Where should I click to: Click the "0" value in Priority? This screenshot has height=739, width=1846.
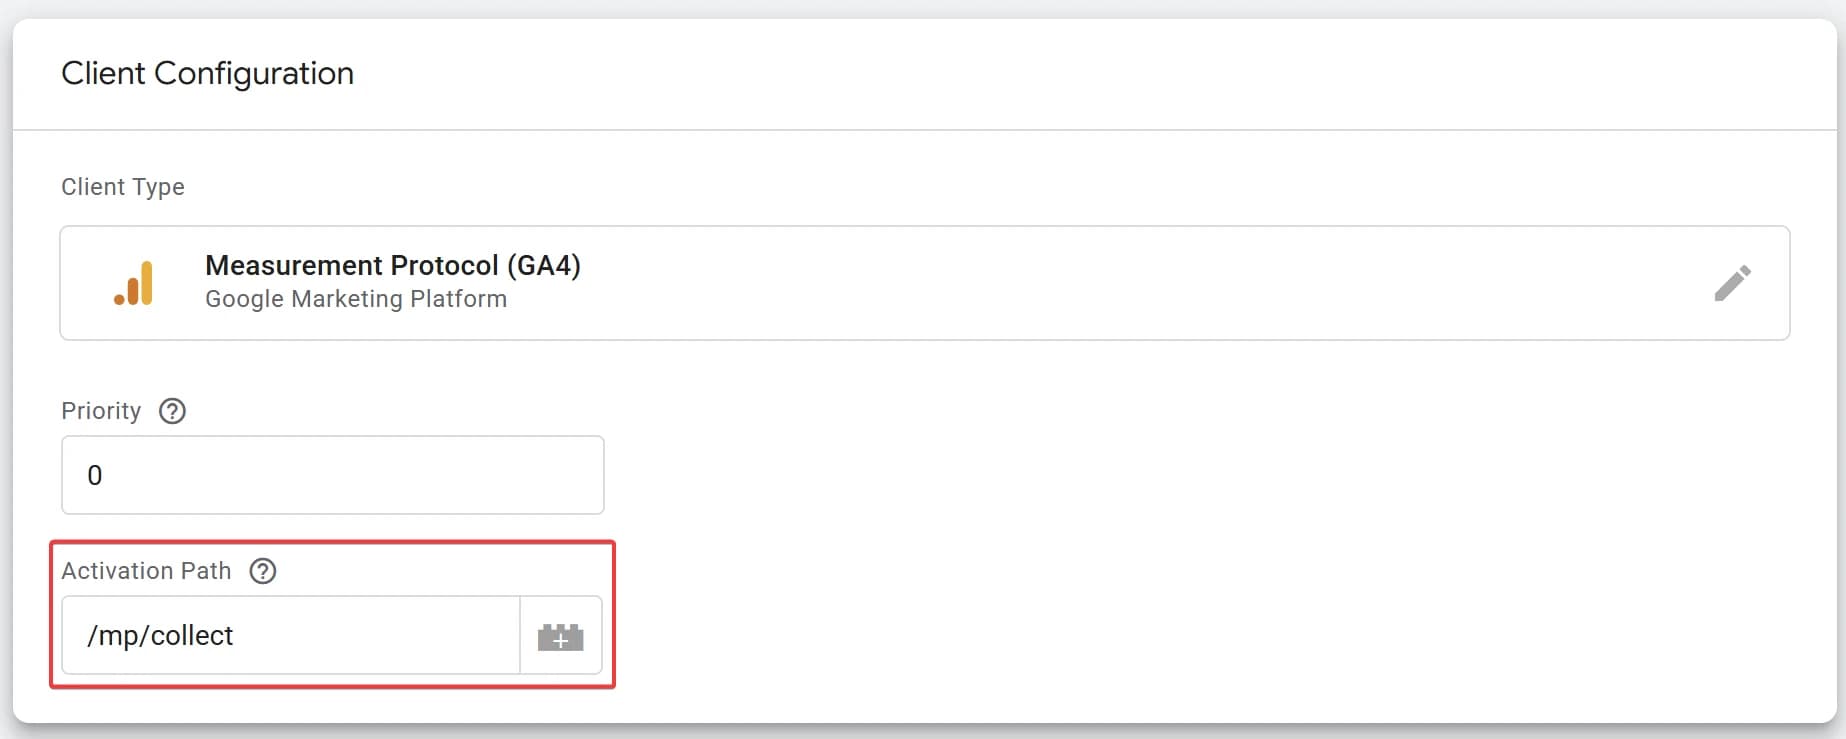coord(95,475)
